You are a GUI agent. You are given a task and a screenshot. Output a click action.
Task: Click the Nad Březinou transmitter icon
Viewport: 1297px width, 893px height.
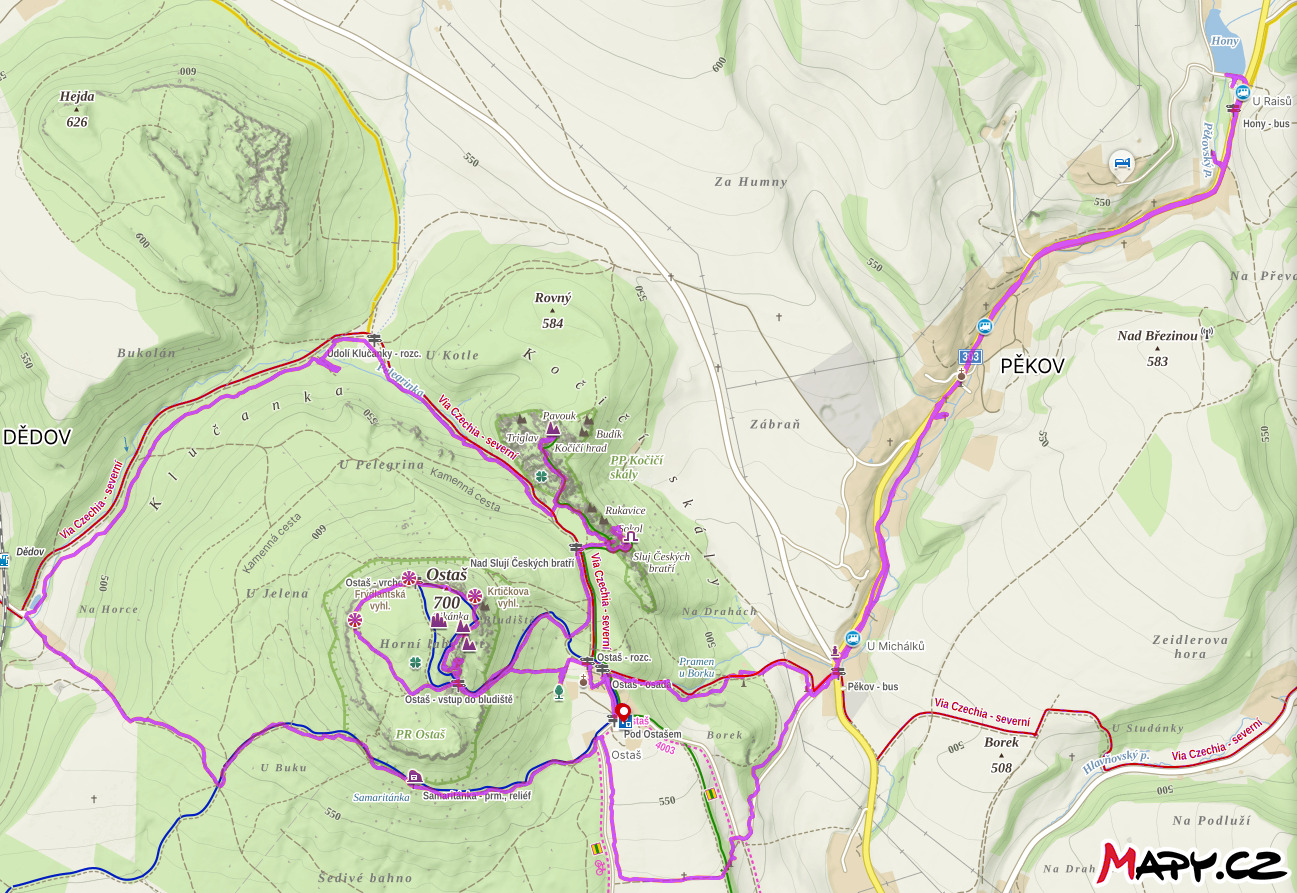click(x=1207, y=334)
